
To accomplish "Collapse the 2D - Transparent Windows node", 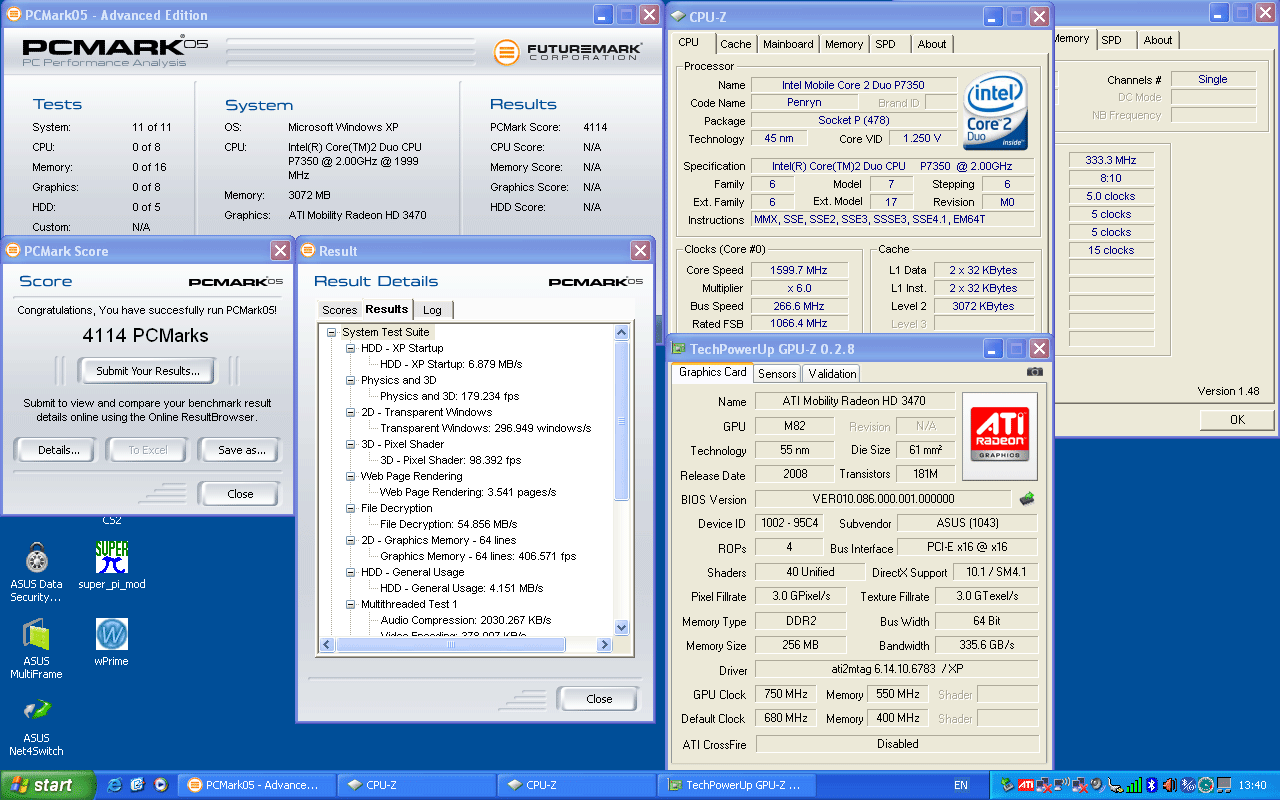I will (350, 412).
